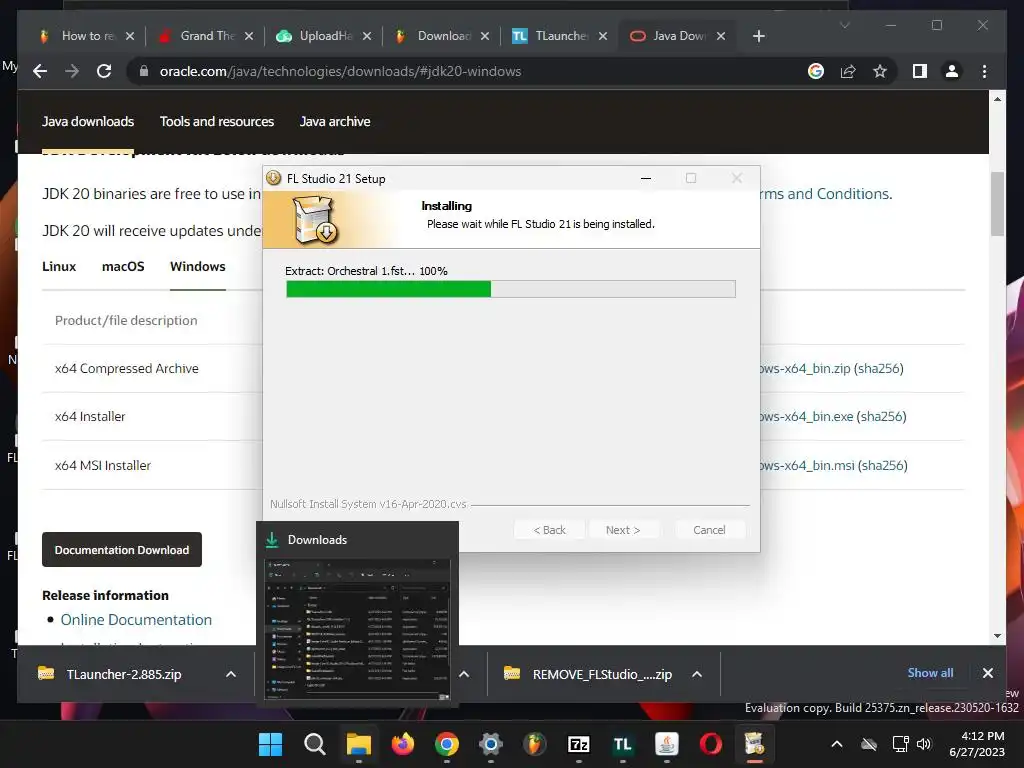
Task: Click the installation progress bar
Action: pos(511,289)
